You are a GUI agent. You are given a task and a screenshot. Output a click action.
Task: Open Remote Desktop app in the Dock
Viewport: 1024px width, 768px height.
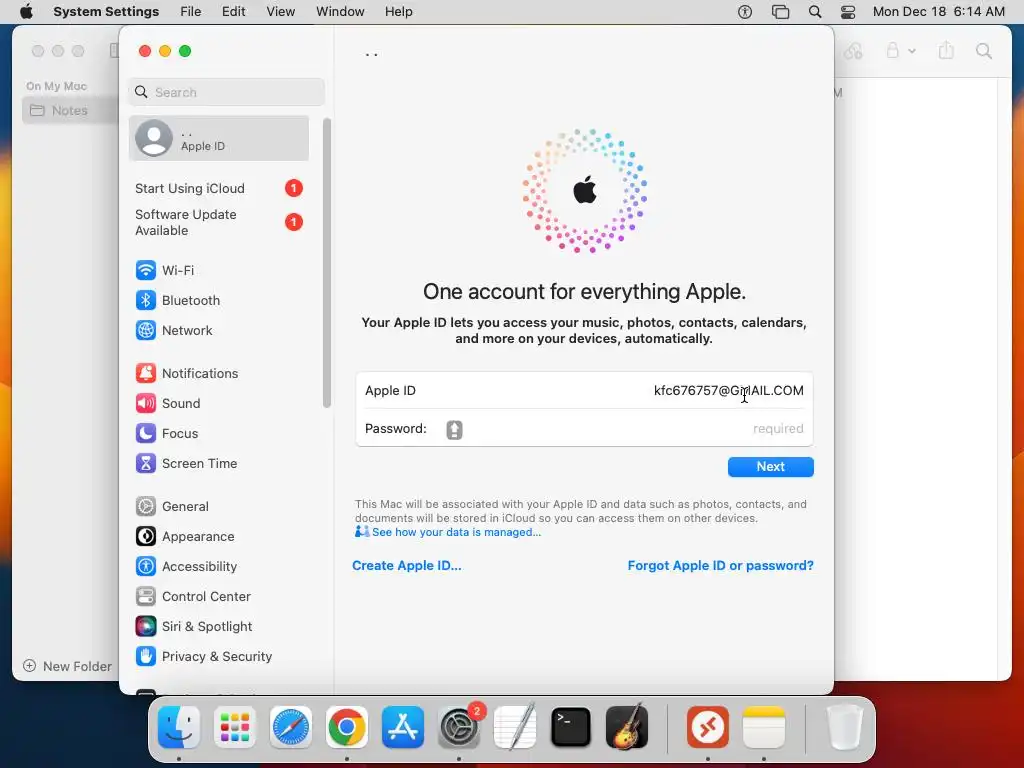coord(708,727)
